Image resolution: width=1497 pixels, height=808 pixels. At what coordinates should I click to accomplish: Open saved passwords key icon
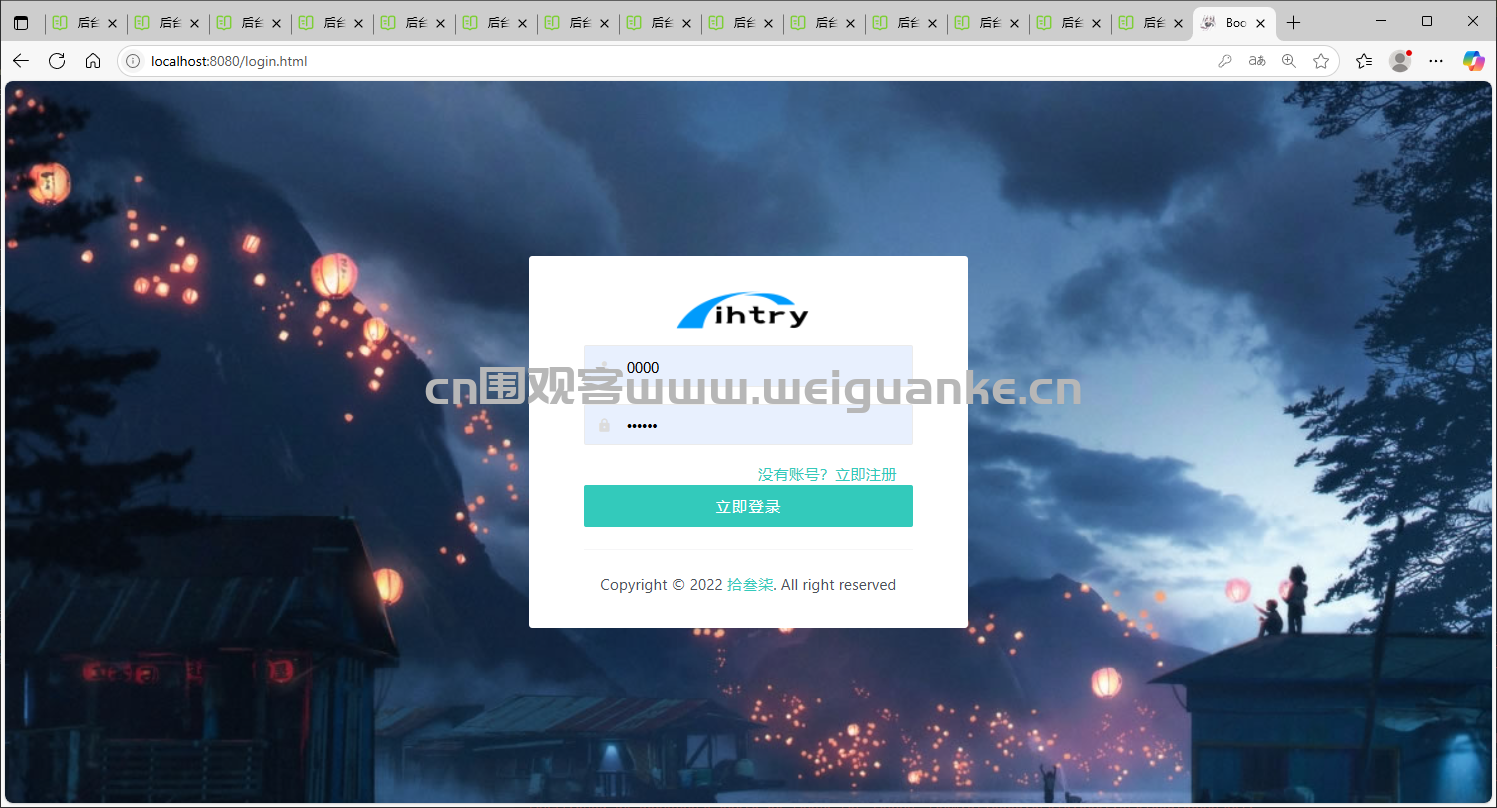1225,61
